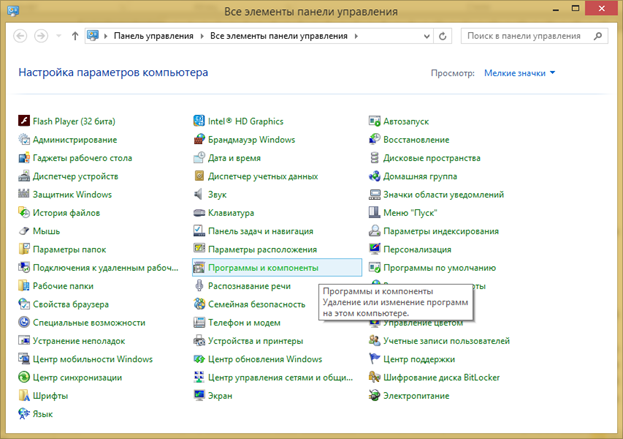Open the Мелкие значки view dropdown
This screenshot has width=623, height=439.
pyautogui.click(x=519, y=73)
